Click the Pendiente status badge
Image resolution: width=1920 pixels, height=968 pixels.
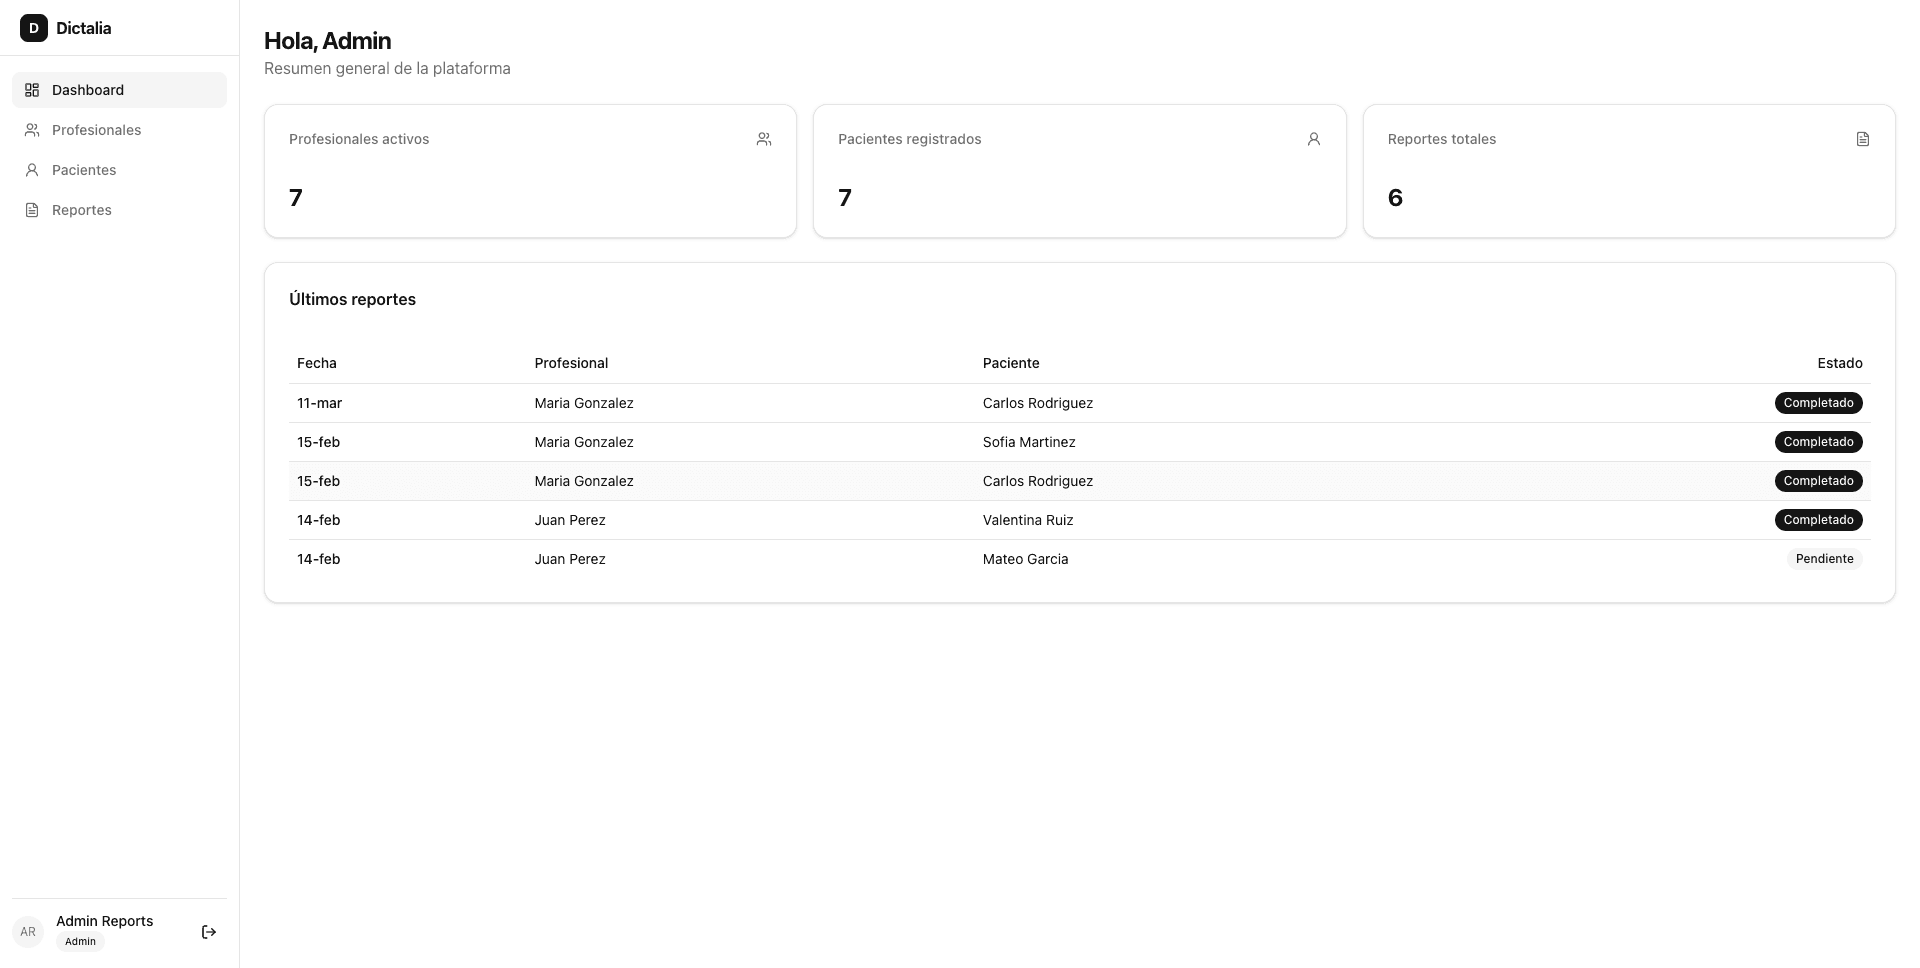1824,559
